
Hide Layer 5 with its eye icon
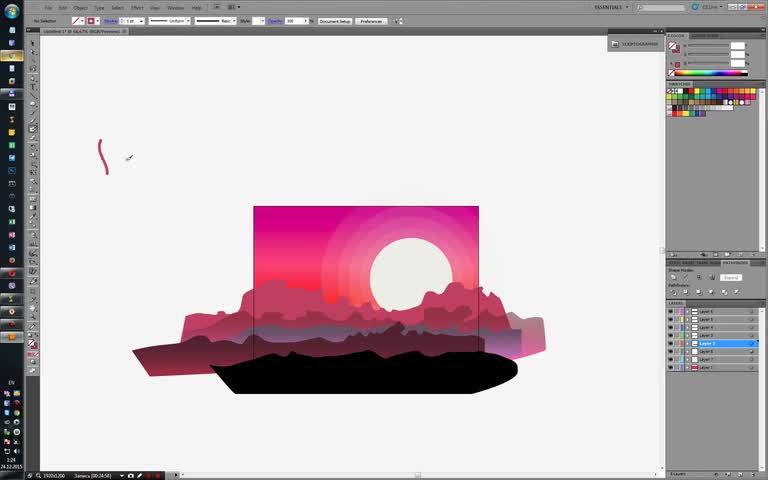(671, 319)
